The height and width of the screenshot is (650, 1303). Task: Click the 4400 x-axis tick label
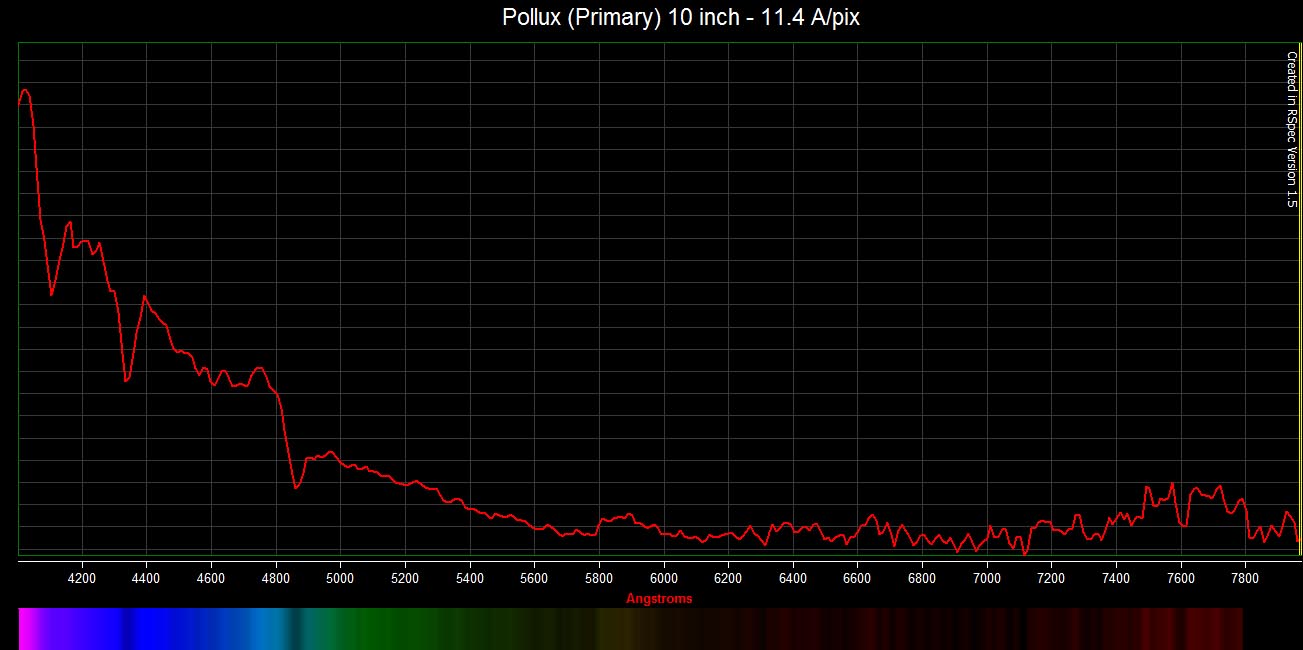point(146,578)
